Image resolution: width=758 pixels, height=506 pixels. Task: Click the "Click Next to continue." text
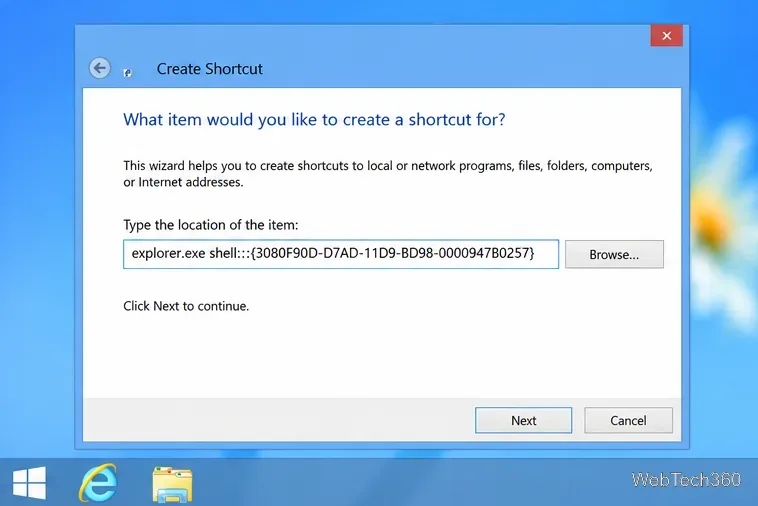[x=186, y=306]
